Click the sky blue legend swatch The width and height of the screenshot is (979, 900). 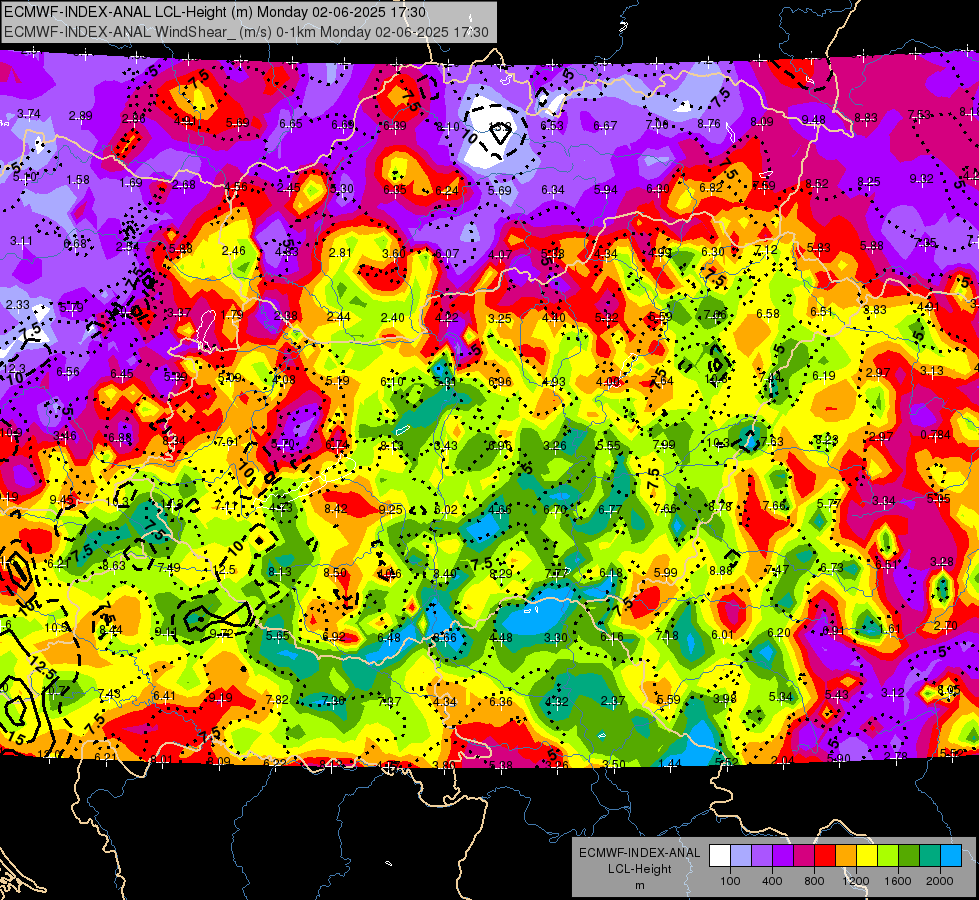click(952, 856)
